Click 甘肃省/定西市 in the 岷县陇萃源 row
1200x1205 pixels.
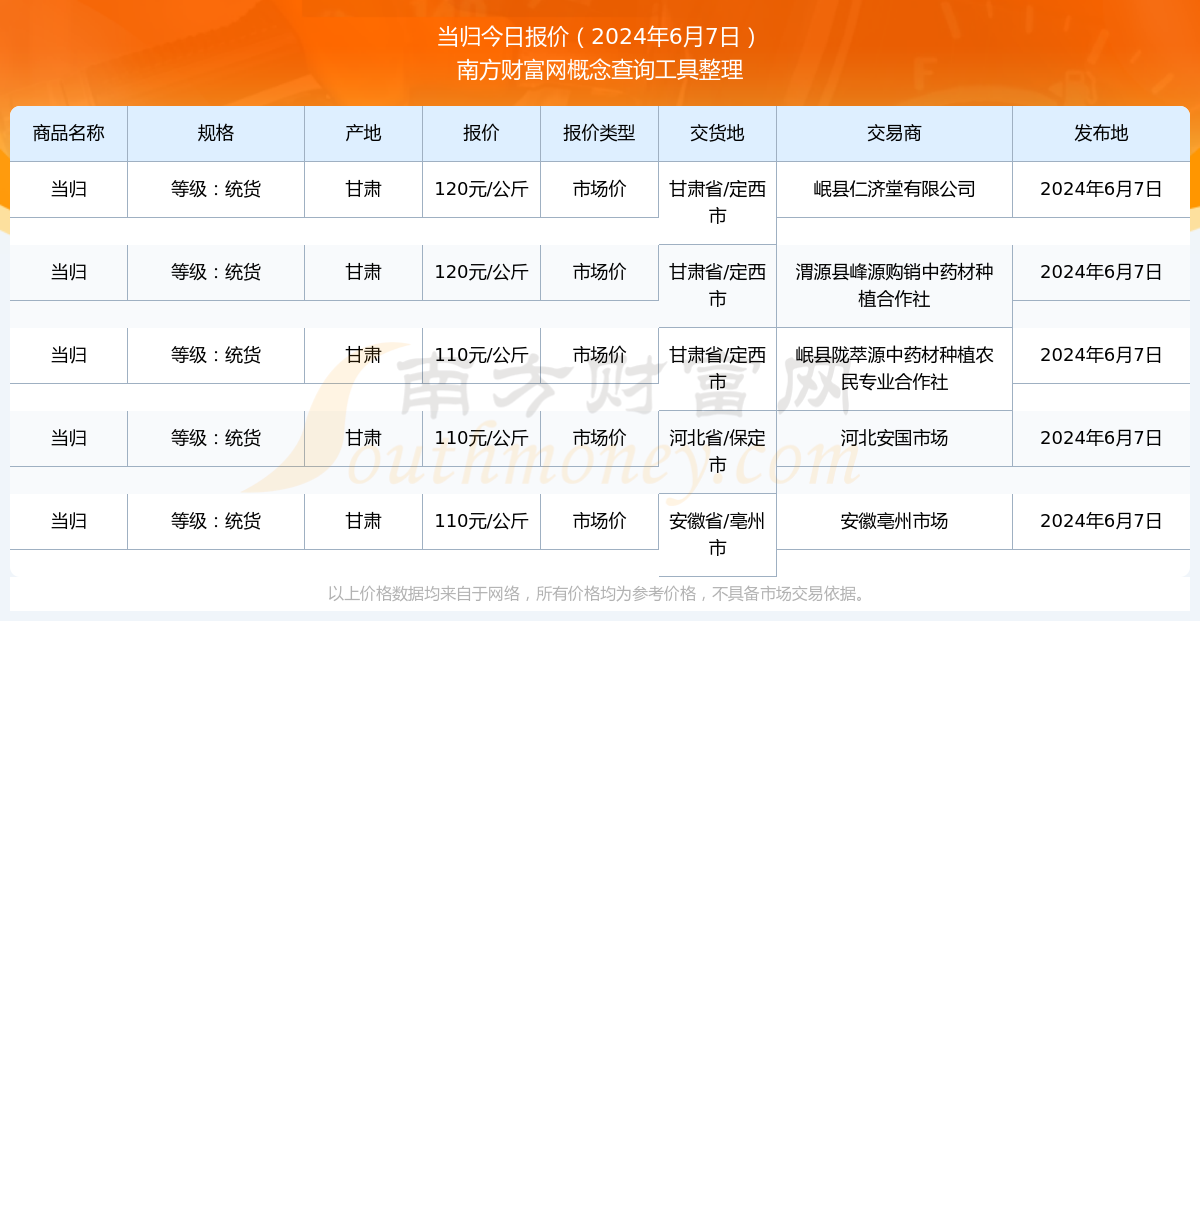[x=717, y=368]
